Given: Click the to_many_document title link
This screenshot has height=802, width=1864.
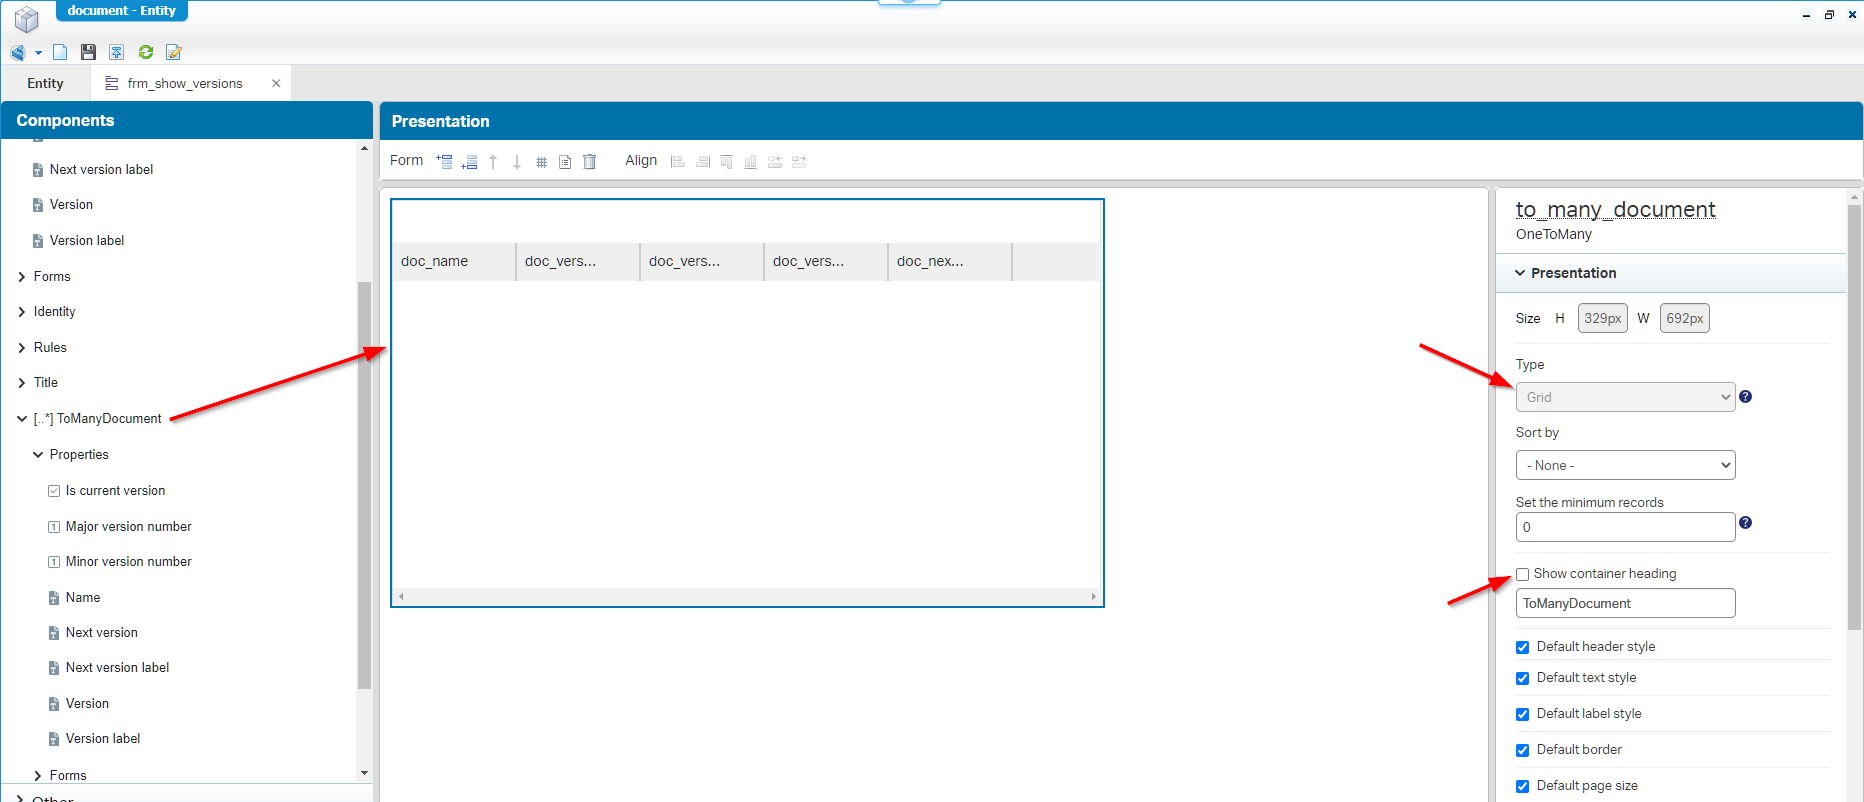Looking at the screenshot, I should click(x=1615, y=209).
